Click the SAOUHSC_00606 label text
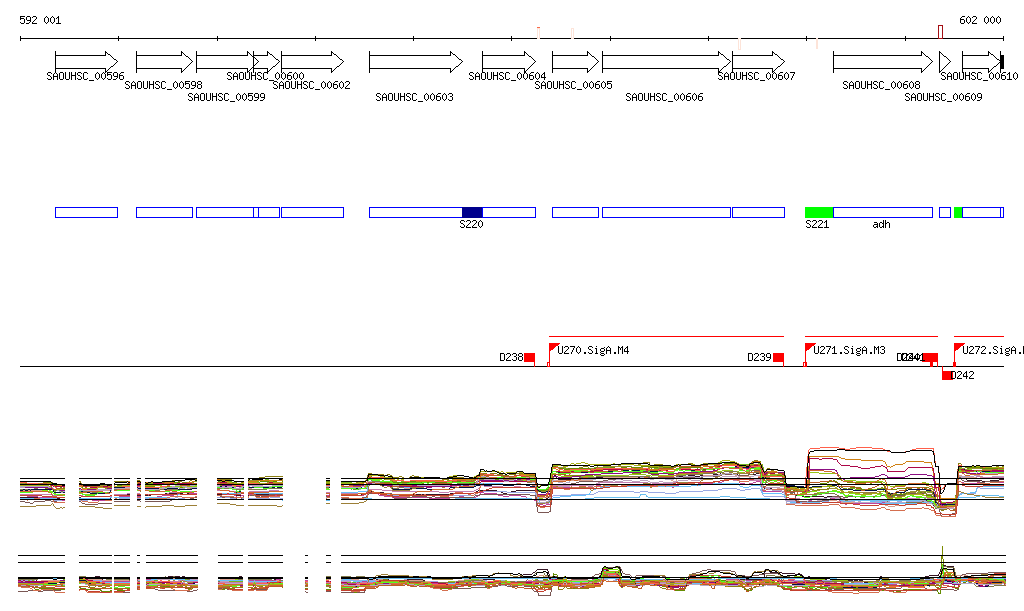This screenshot has width=1024, height=611. pyautogui.click(x=664, y=97)
